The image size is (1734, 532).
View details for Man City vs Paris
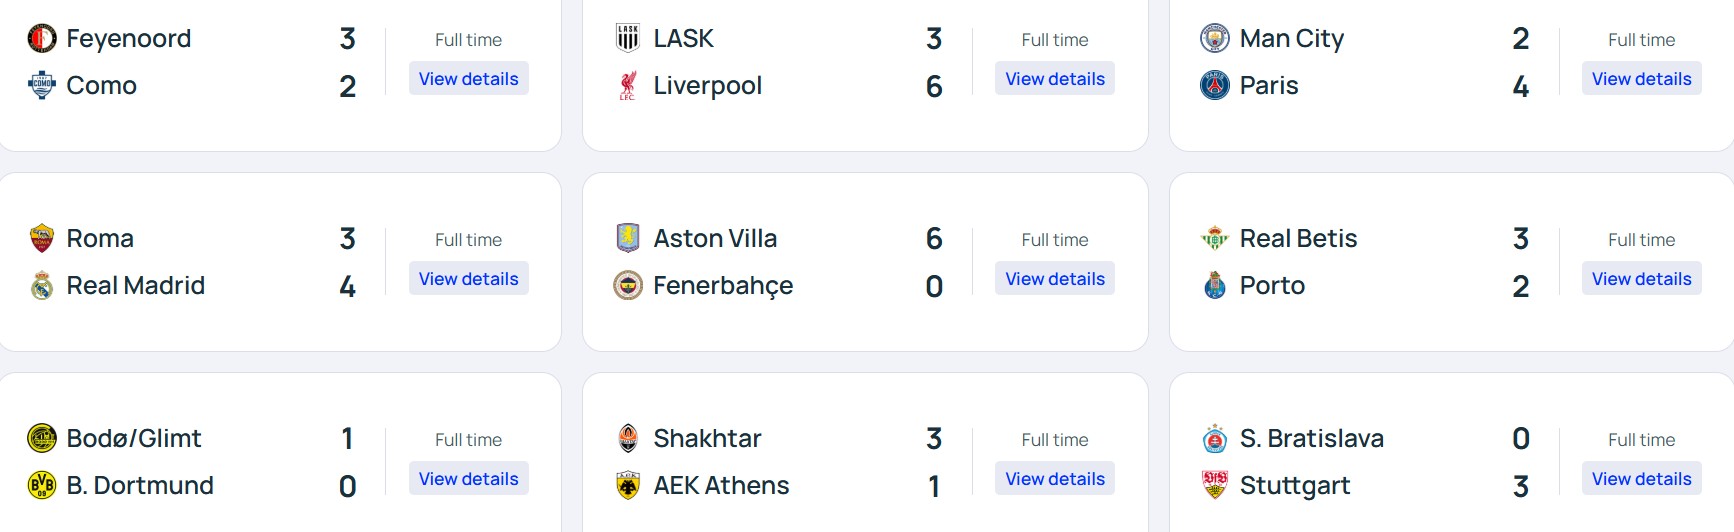1641,79
